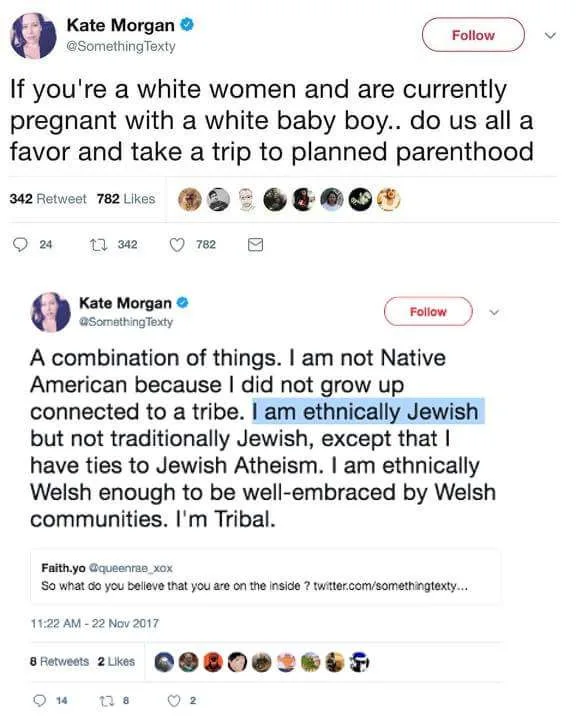
Task: Open direct message envelope icon on first tweet
Action: 256,245
